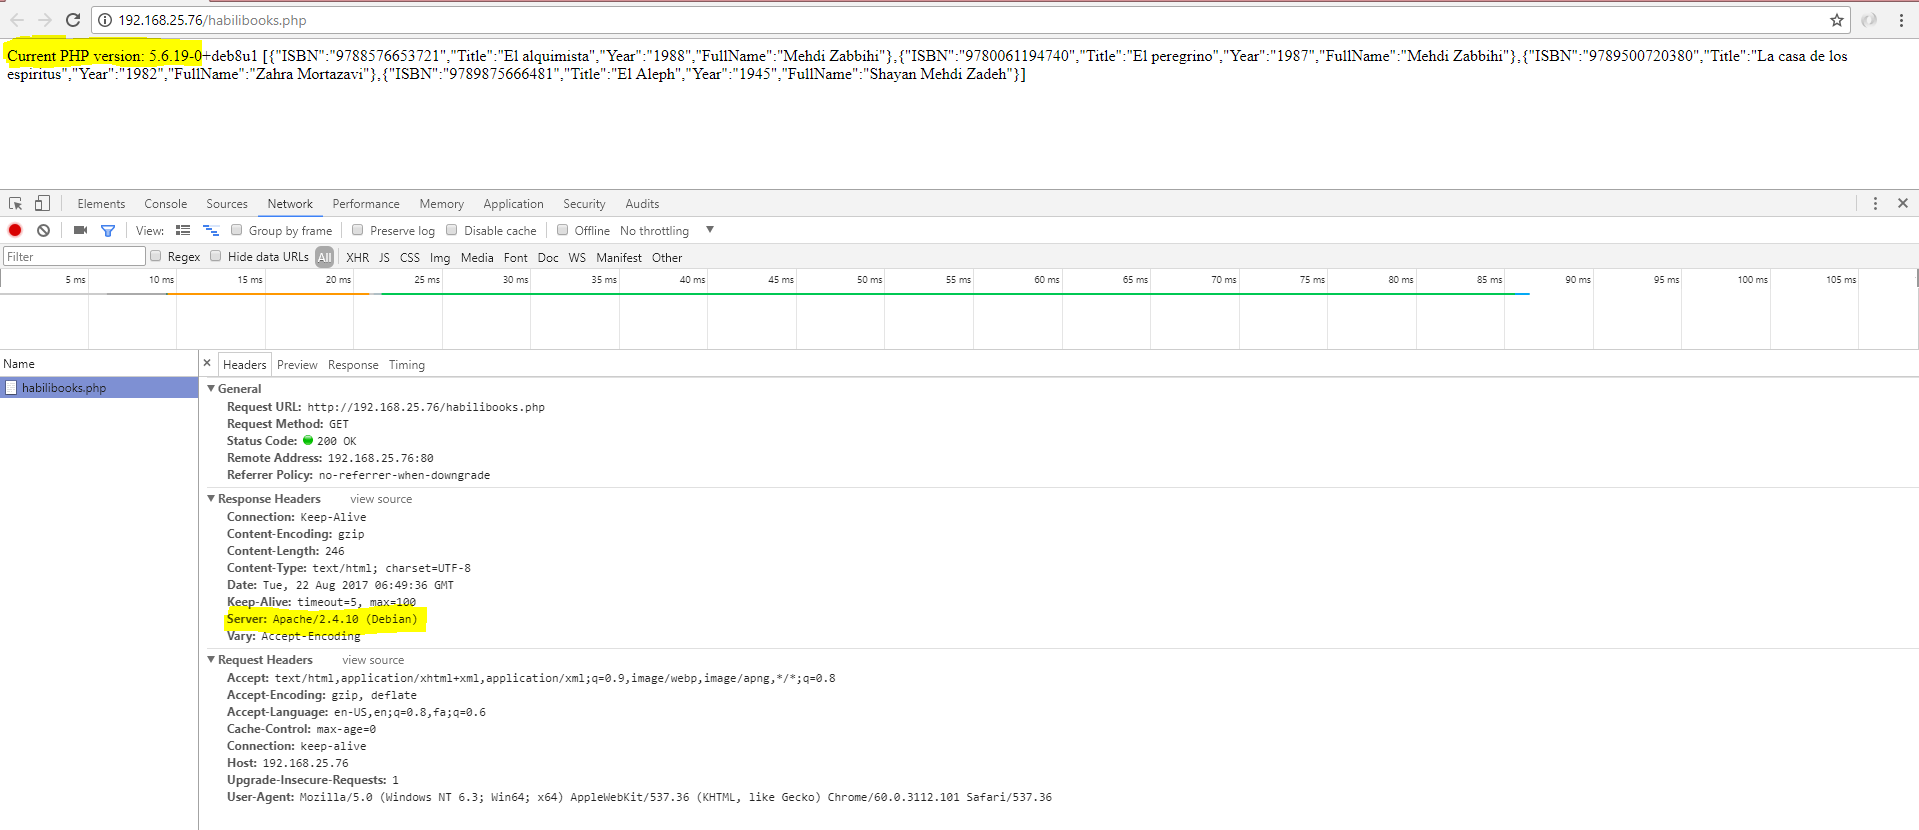Open the Timing tab of the request
The width and height of the screenshot is (1919, 830).
point(406,365)
